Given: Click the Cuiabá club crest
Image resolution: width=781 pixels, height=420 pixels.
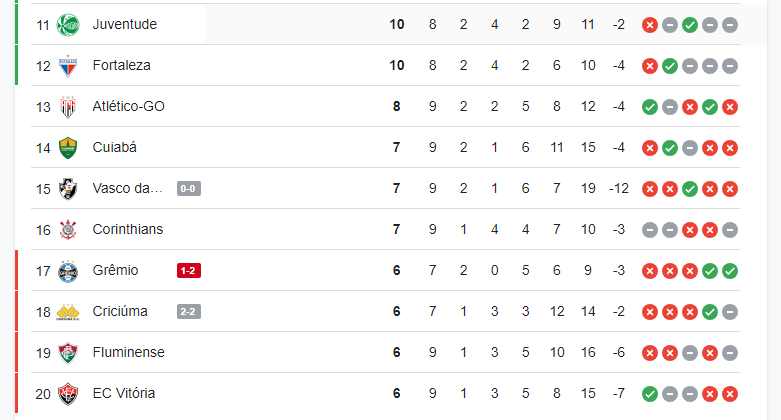Looking at the screenshot, I should pyautogui.click(x=68, y=148).
